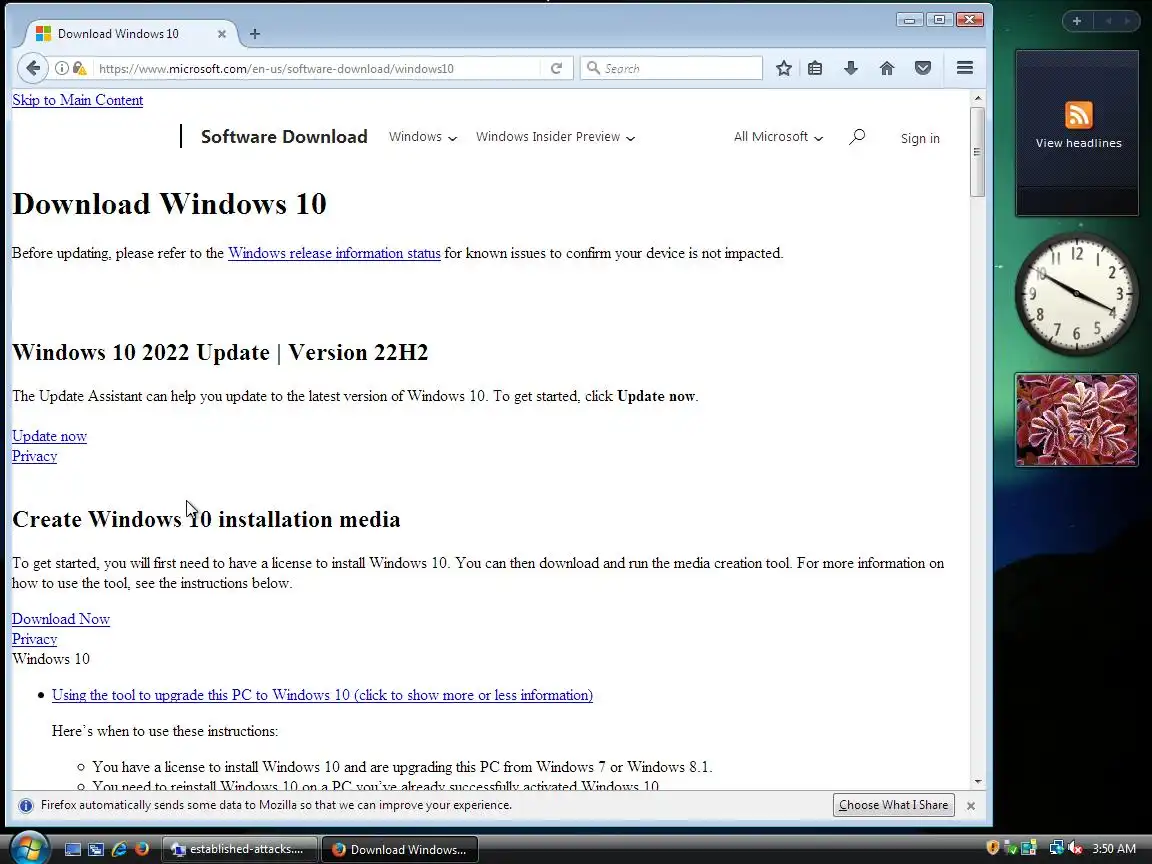Bookmark this page with the star icon
This screenshot has width=1152, height=864.
[x=784, y=68]
